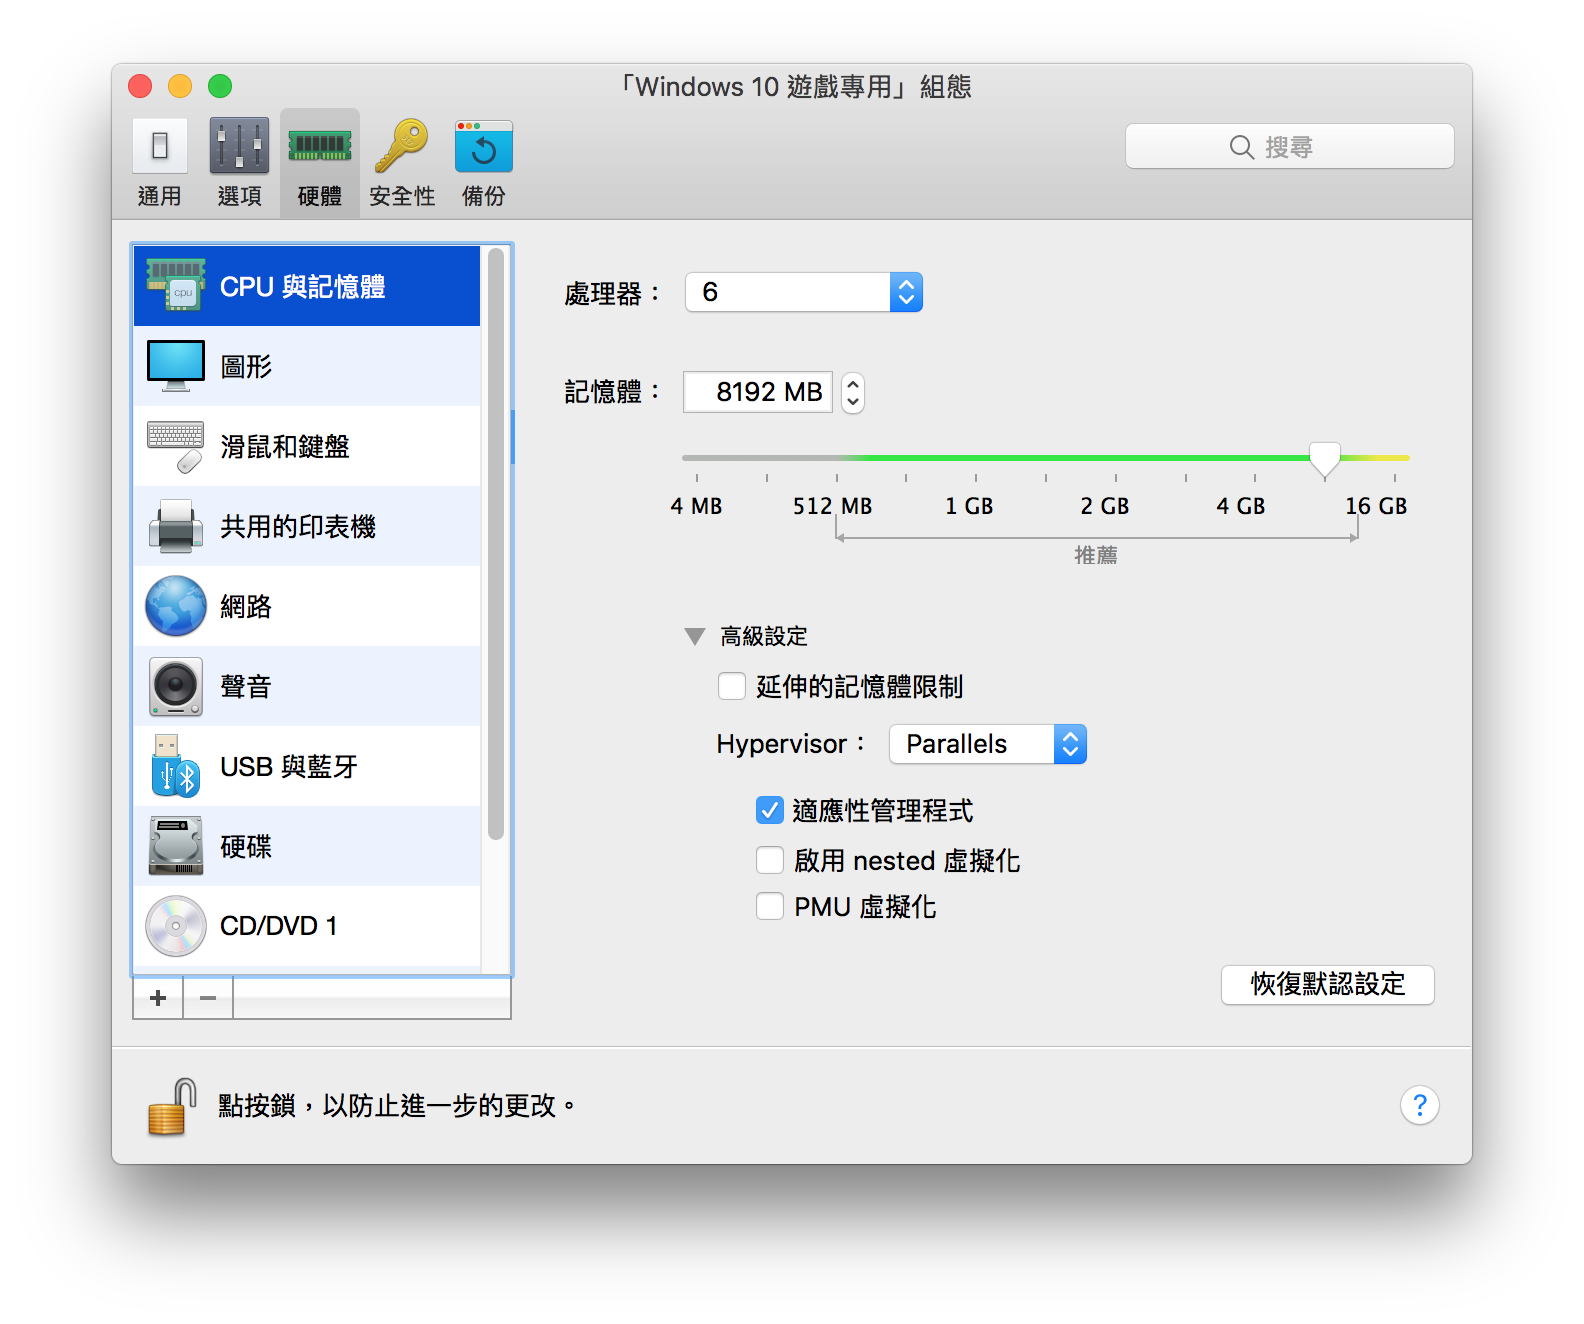This screenshot has width=1584, height=1324.
Task: Open the 備份 (Backup) toolbar tab
Action: (484, 163)
